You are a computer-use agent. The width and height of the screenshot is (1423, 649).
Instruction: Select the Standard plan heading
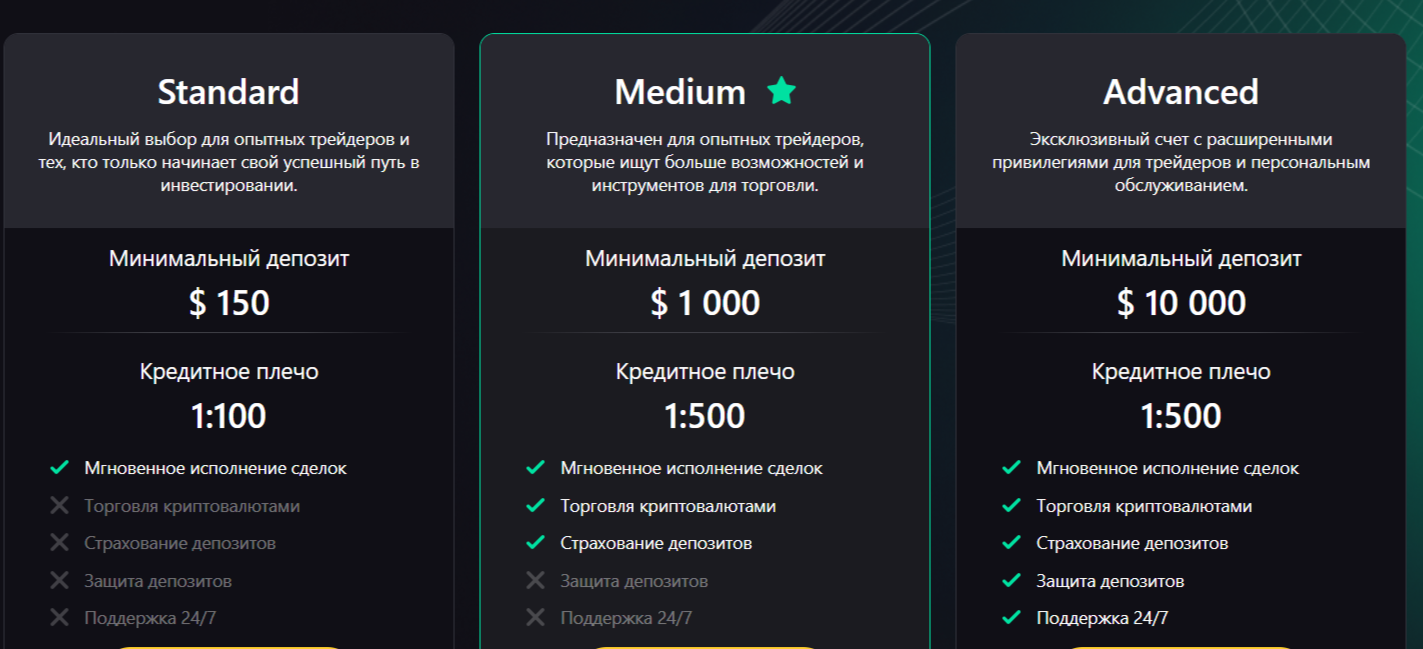(229, 92)
